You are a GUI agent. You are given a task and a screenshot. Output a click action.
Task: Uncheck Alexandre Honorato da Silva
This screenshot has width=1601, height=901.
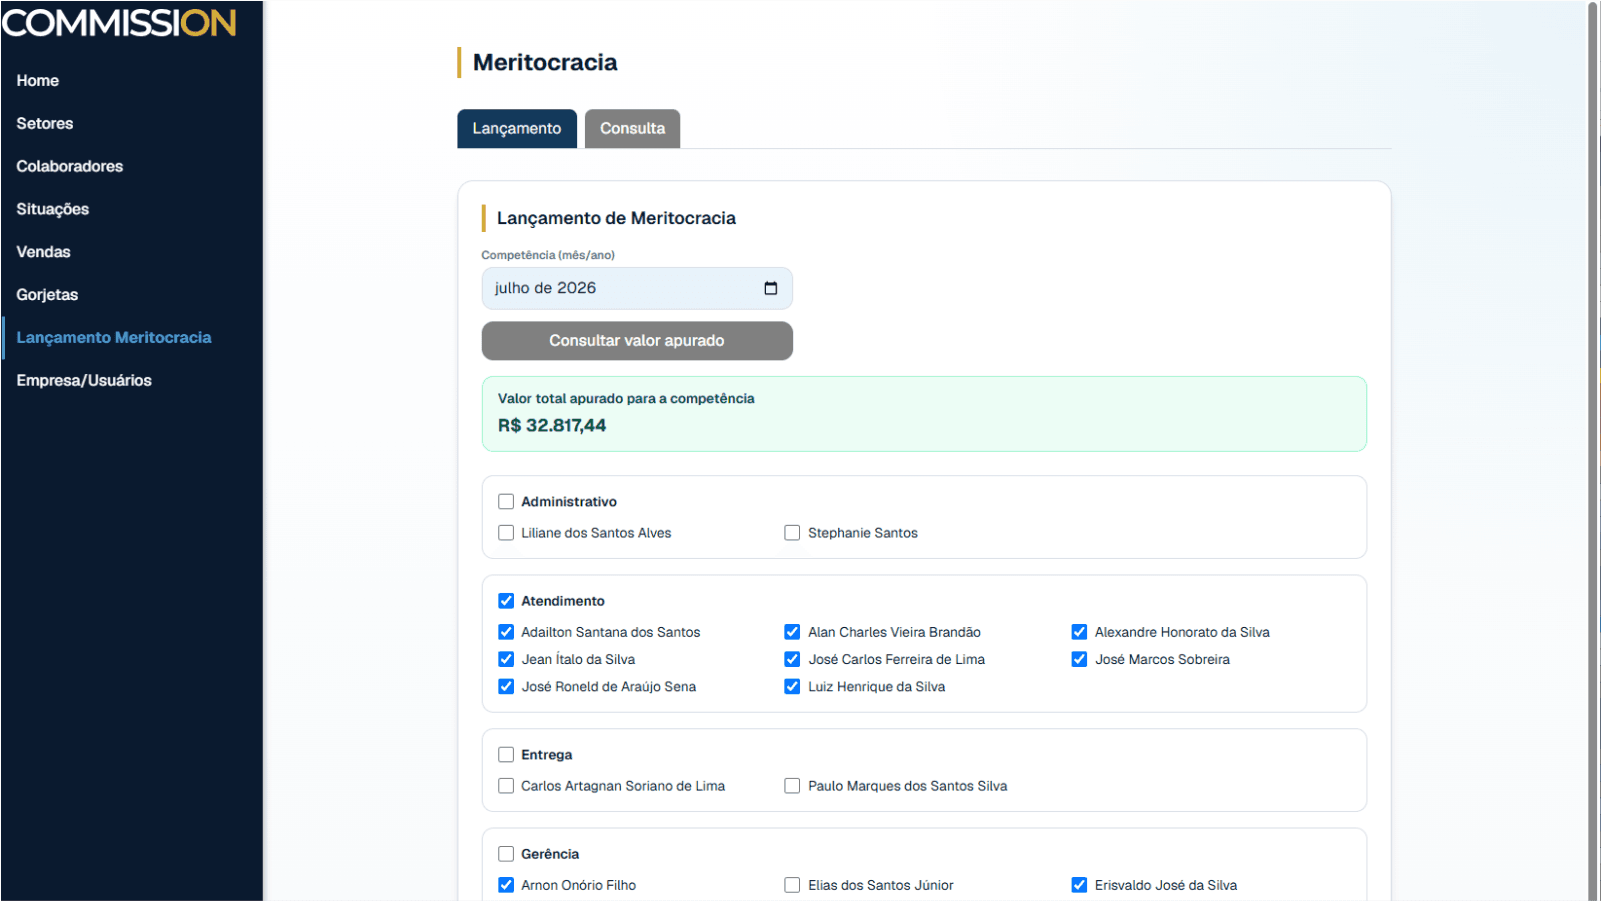click(1079, 632)
